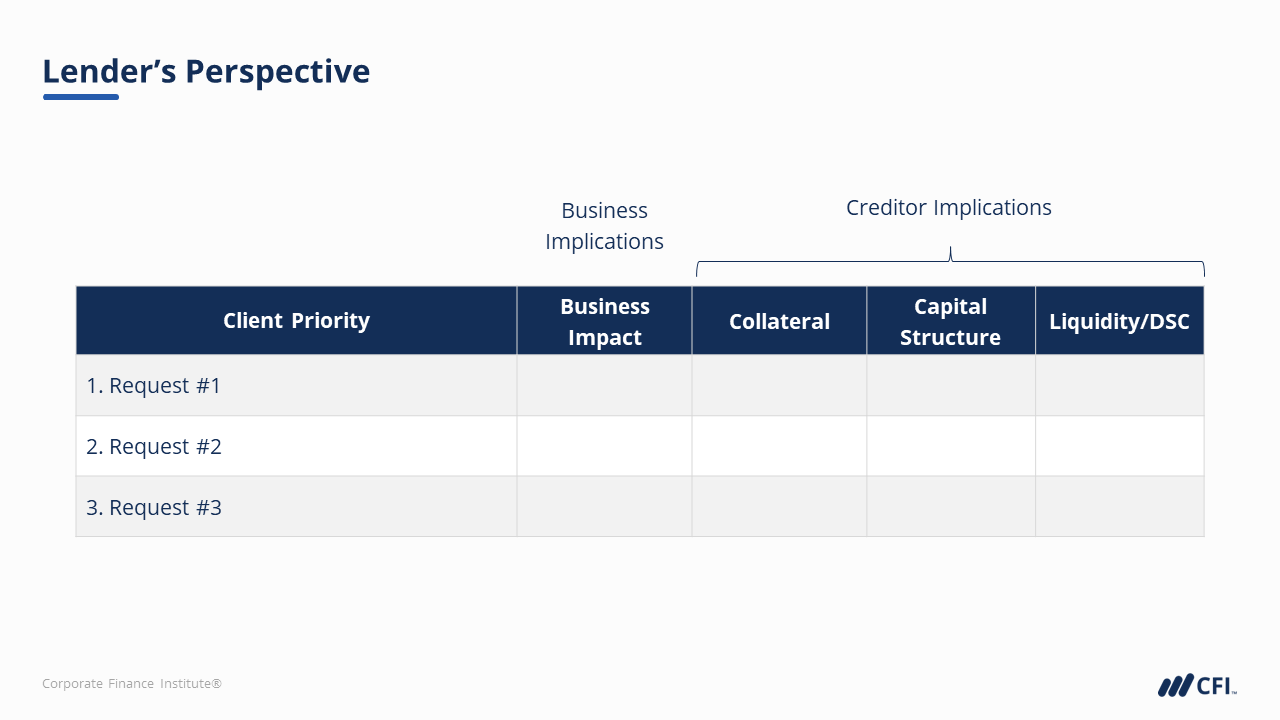Click Request #2 Collateral cell

point(779,446)
